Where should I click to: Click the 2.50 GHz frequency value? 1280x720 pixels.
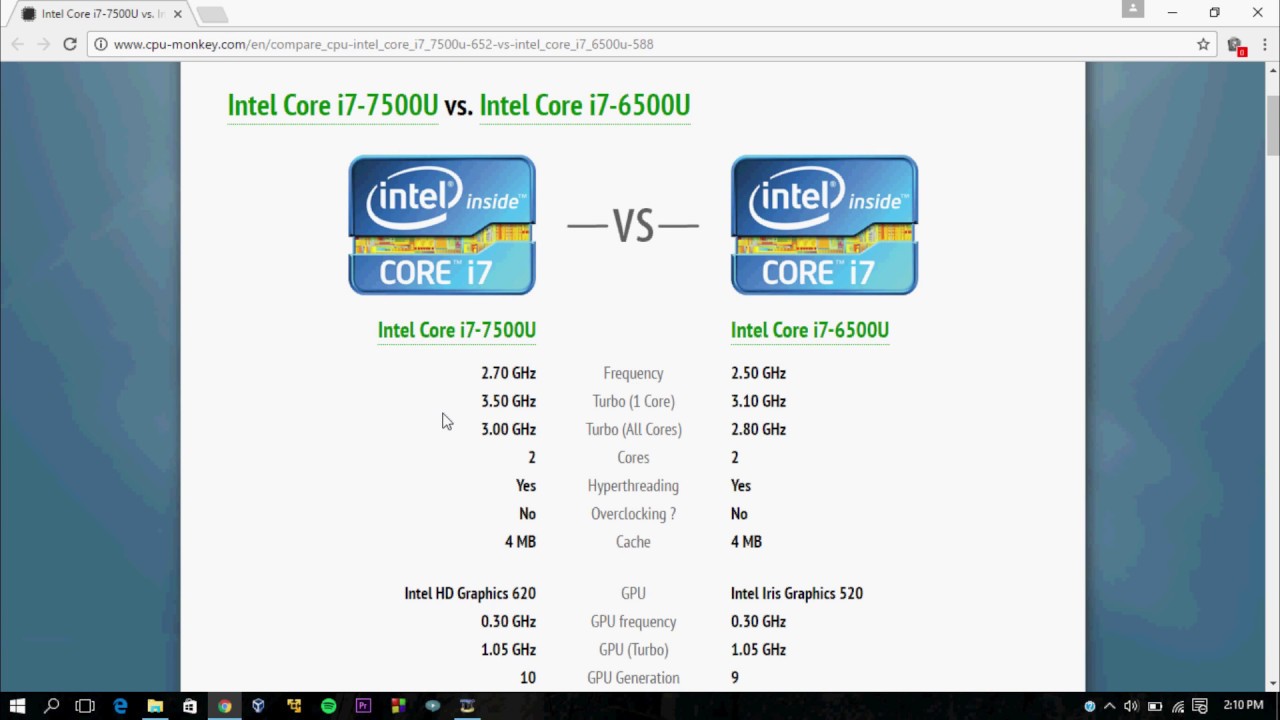(758, 373)
